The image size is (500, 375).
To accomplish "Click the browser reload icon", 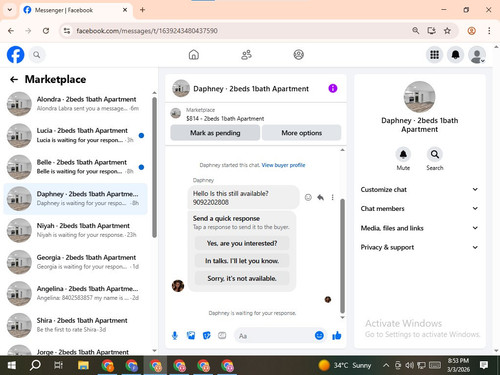I will [46, 31].
